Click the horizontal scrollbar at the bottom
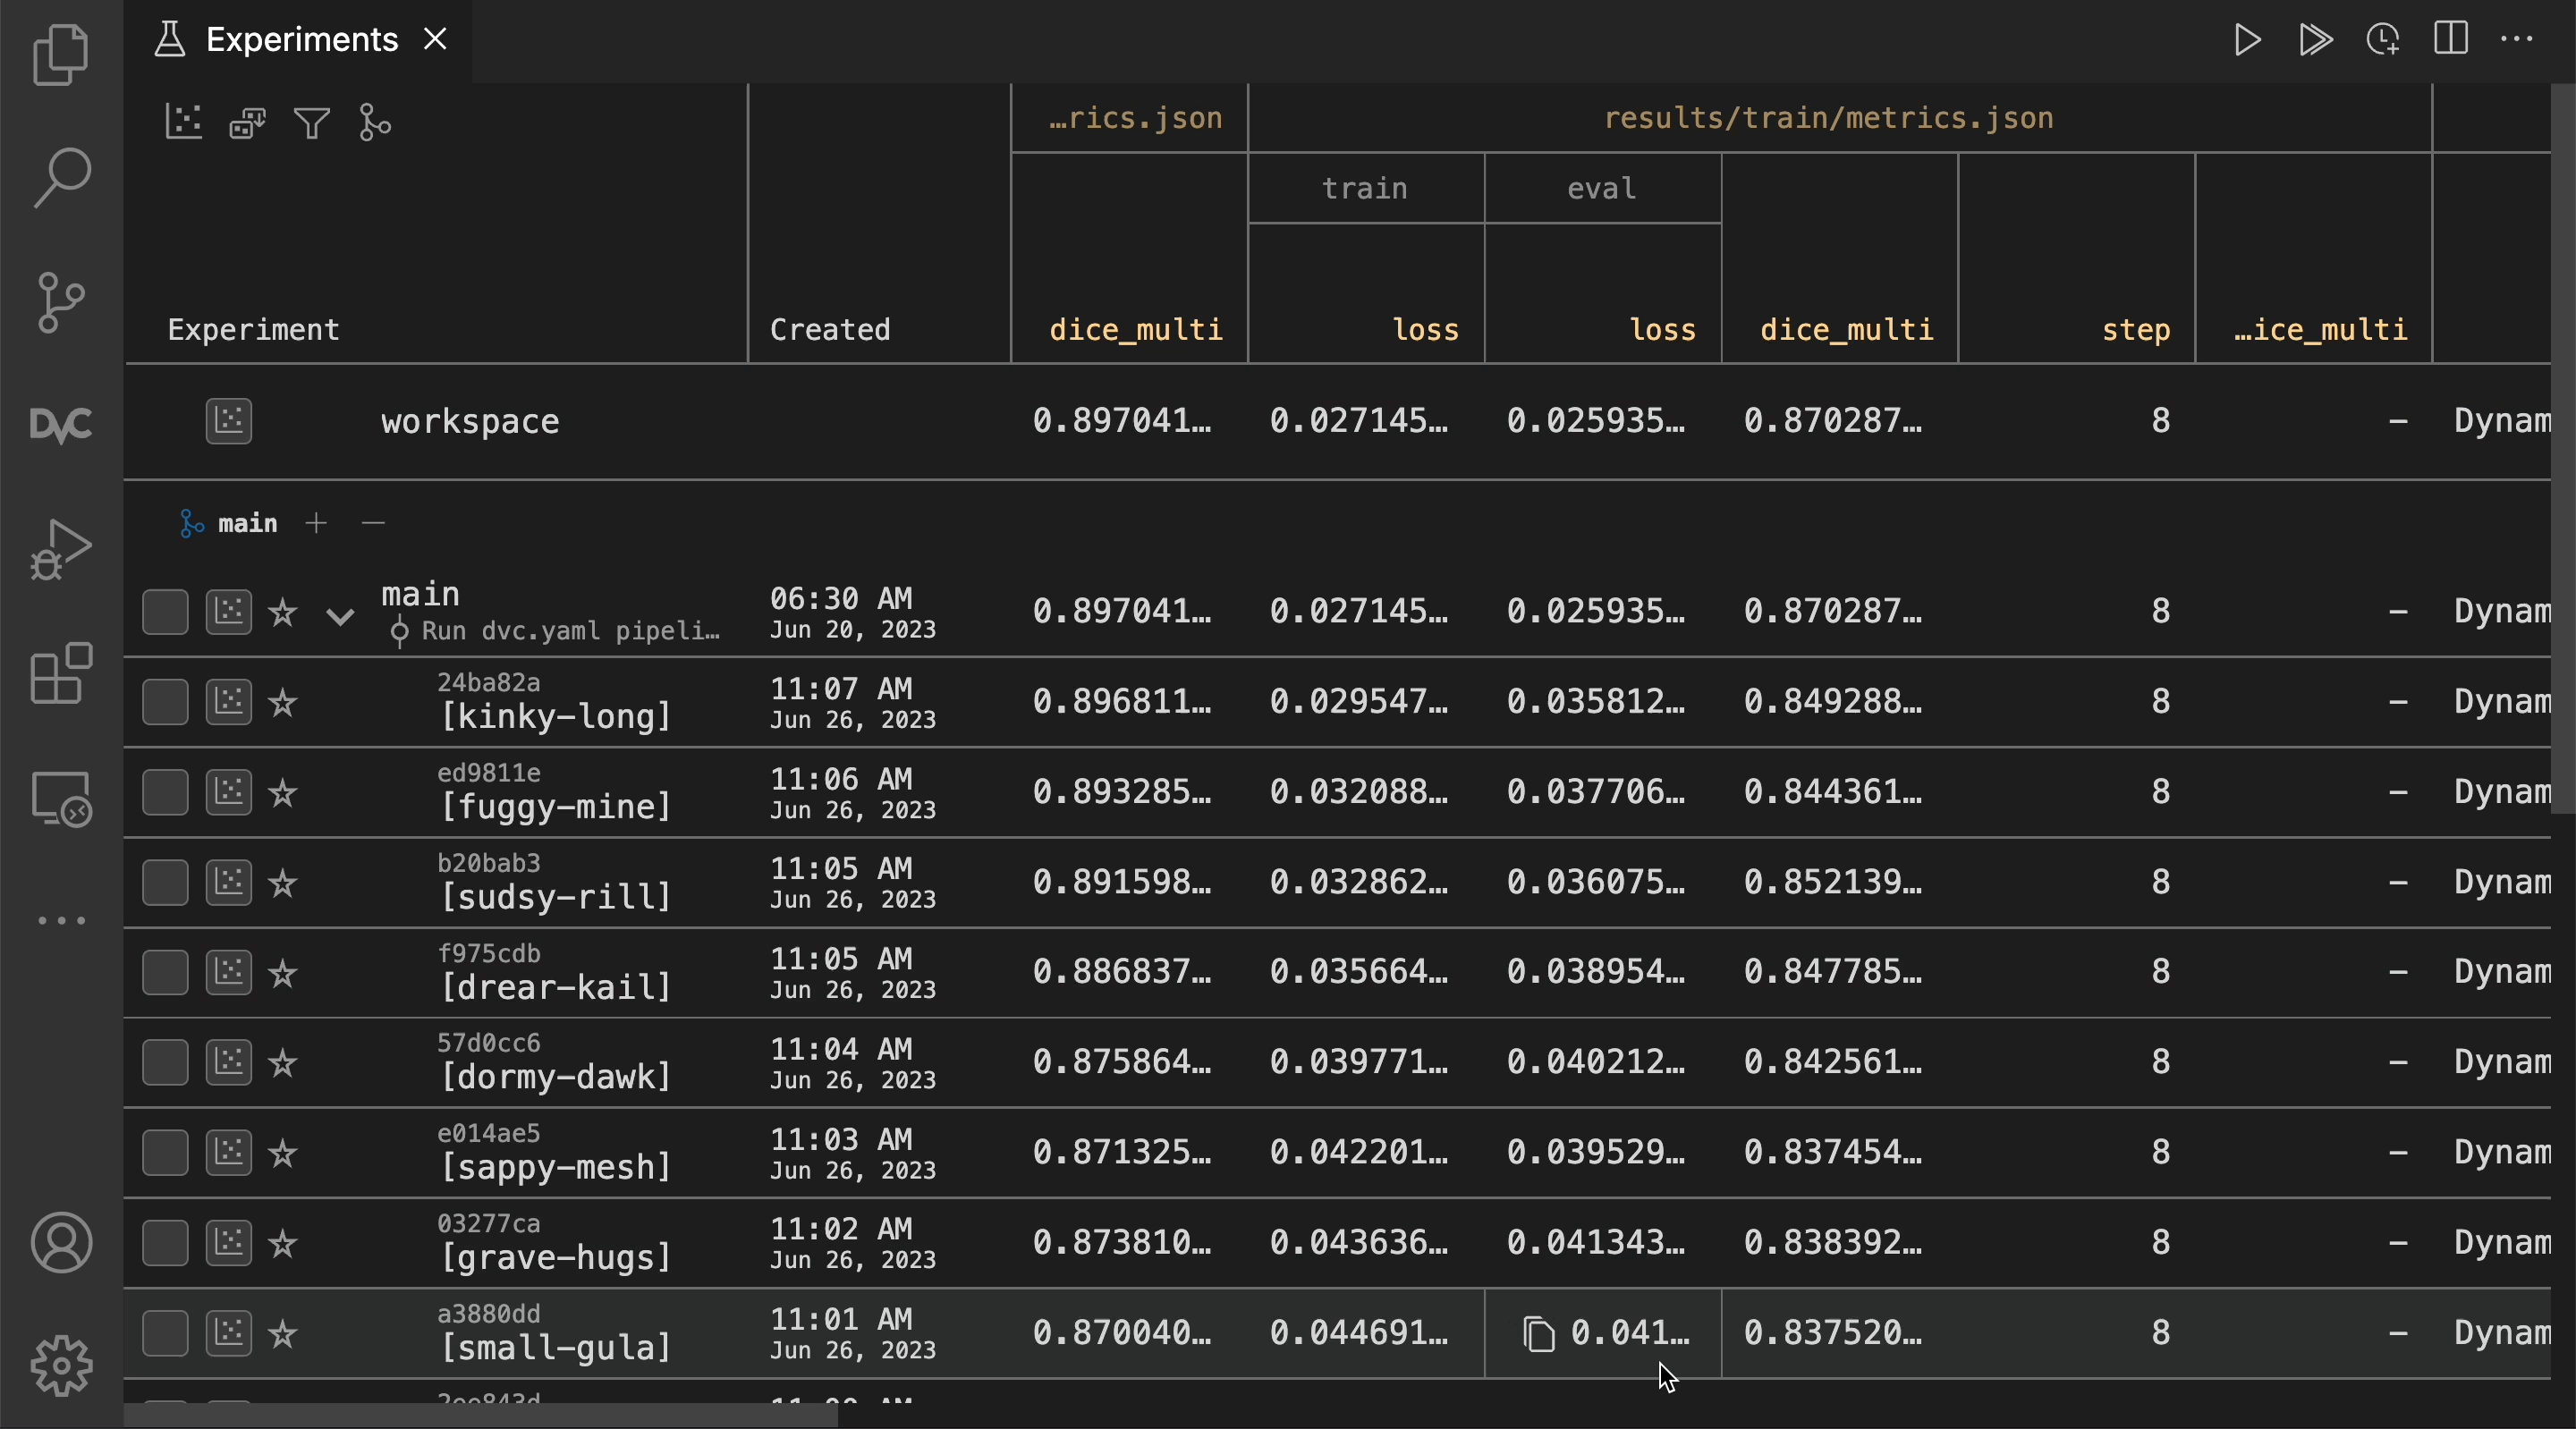Viewport: 2576px width, 1429px height. click(480, 1415)
